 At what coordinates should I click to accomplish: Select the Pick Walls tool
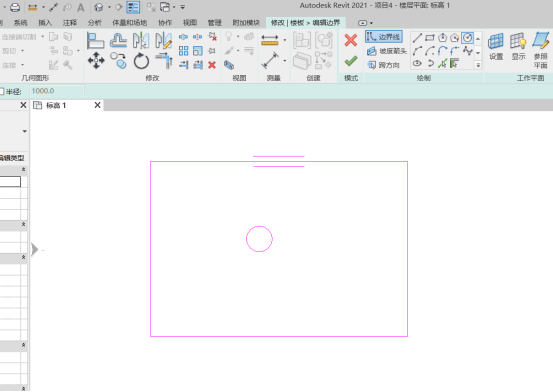(455, 64)
